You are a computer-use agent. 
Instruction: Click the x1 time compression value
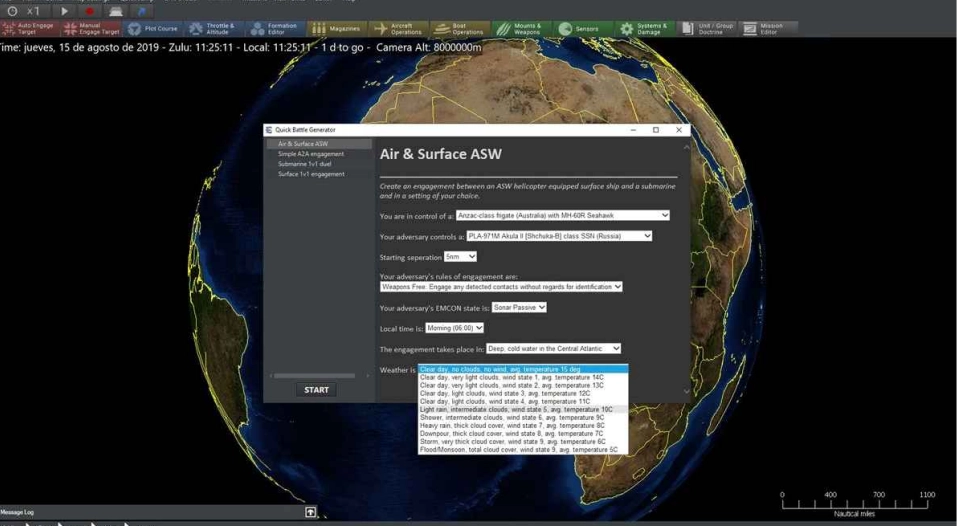[34, 11]
